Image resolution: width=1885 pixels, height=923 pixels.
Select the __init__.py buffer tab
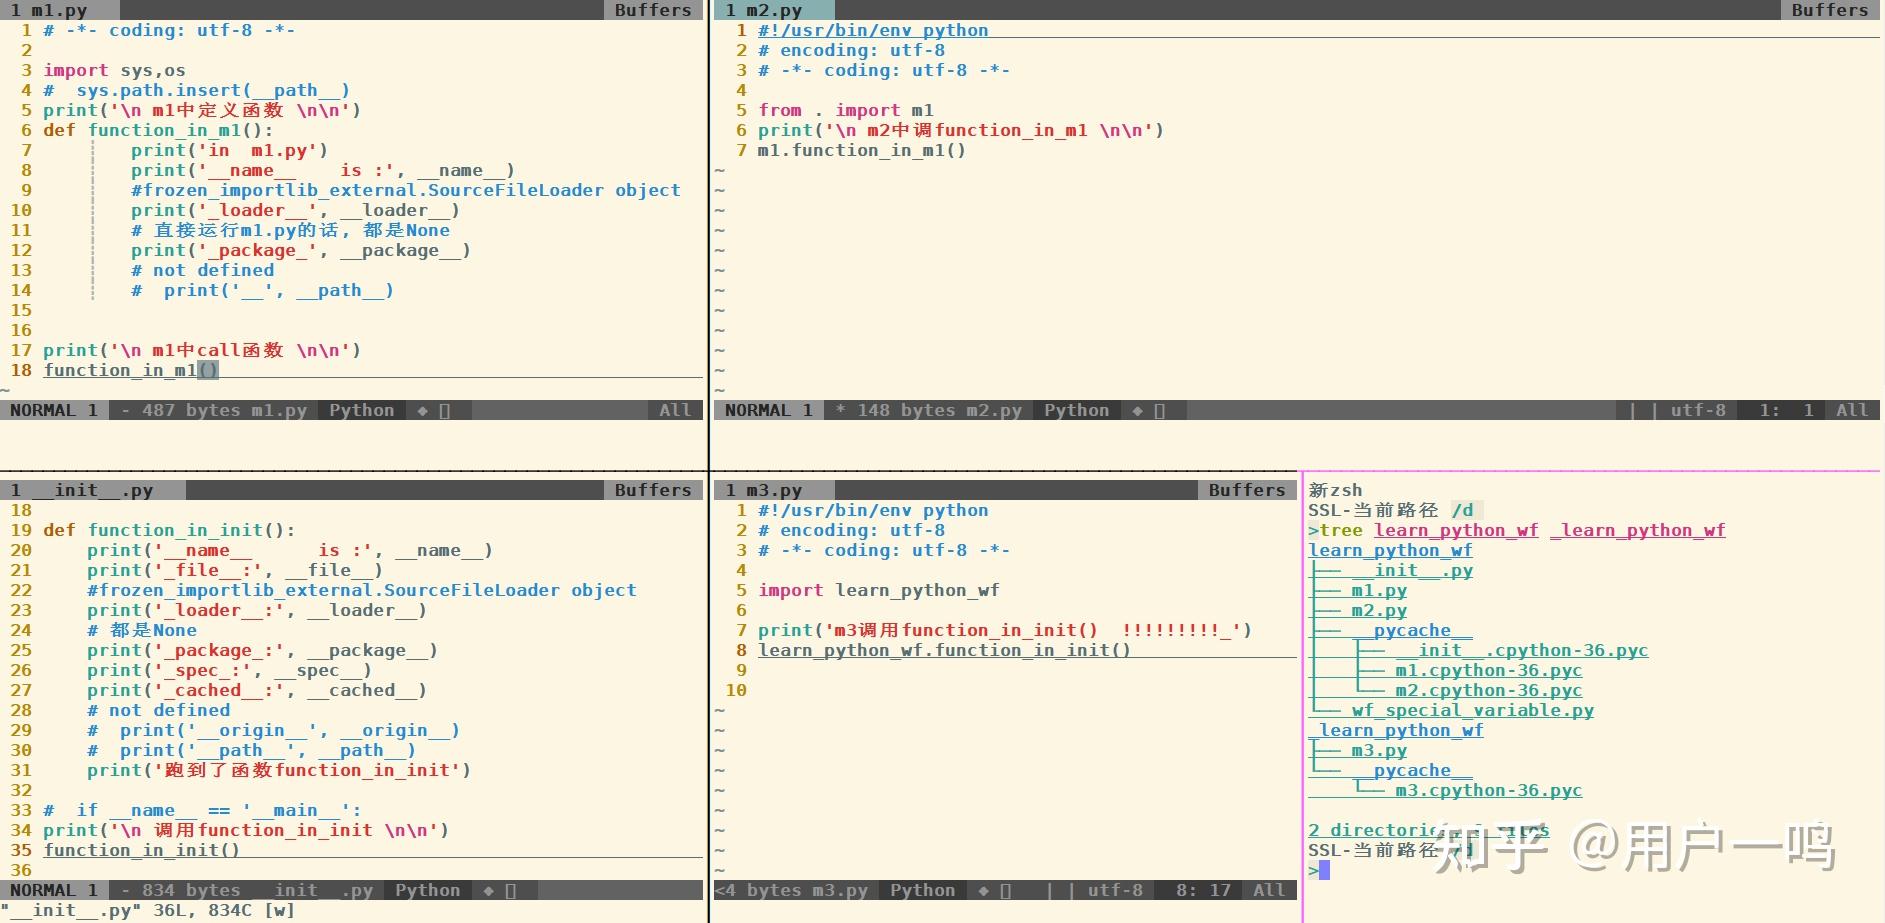(x=93, y=490)
